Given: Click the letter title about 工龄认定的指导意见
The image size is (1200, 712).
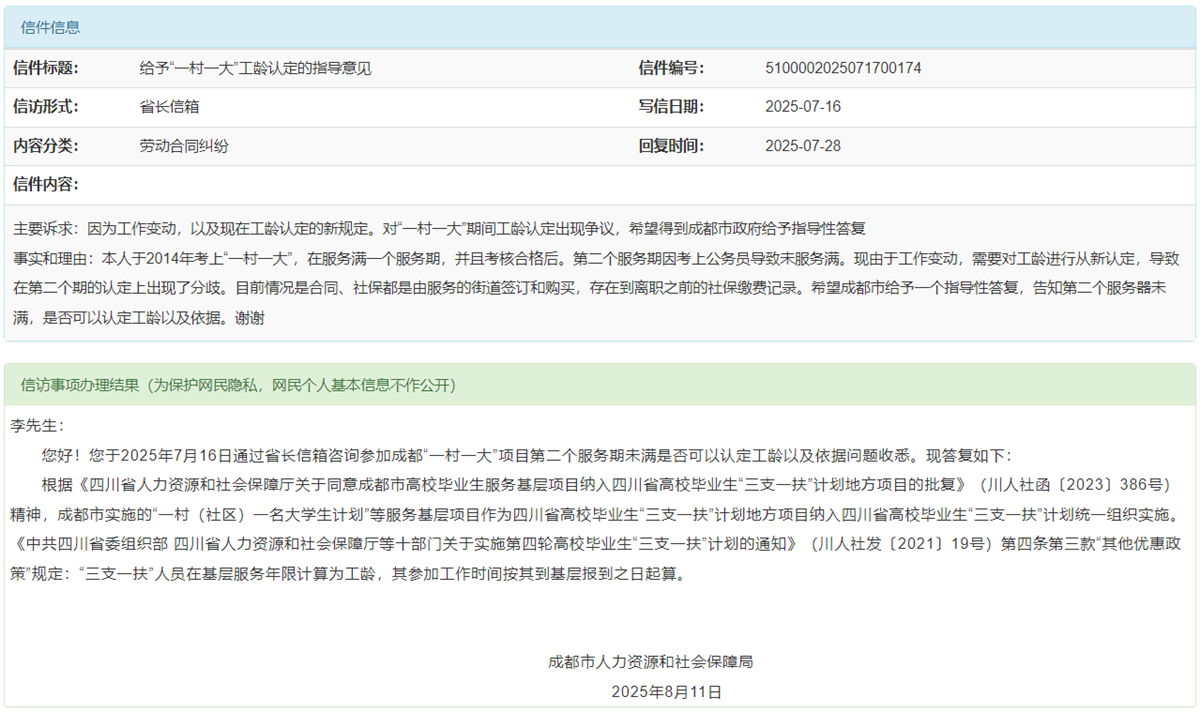Looking at the screenshot, I should pos(255,68).
